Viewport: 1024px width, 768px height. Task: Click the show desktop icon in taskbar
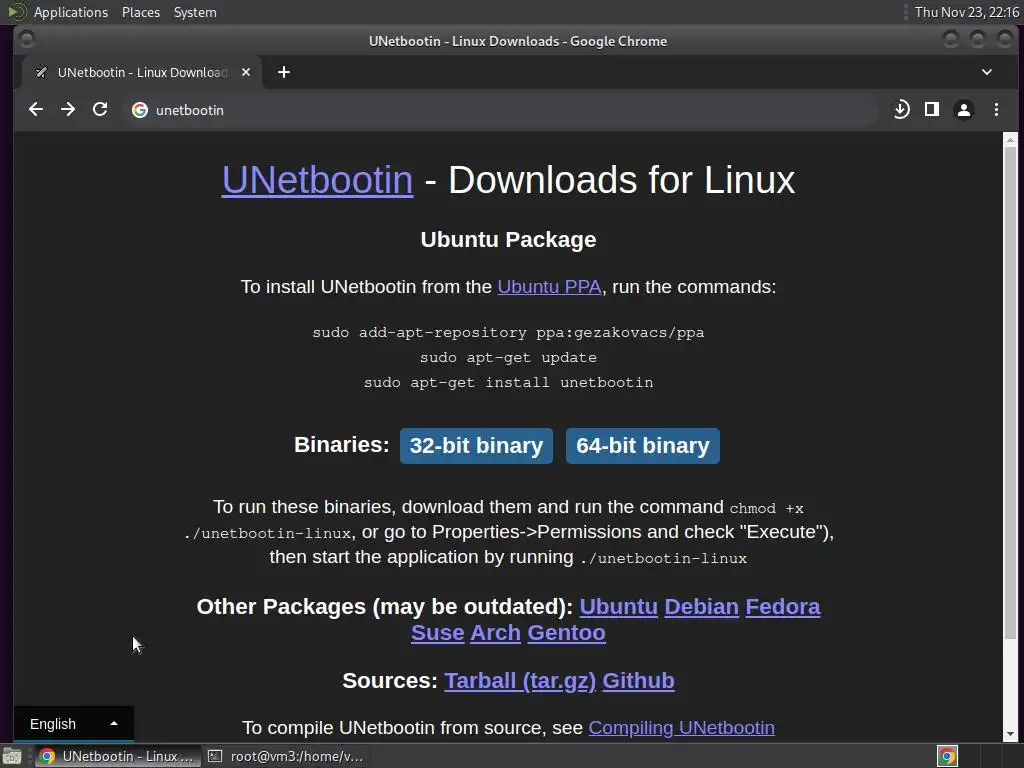coord(12,756)
